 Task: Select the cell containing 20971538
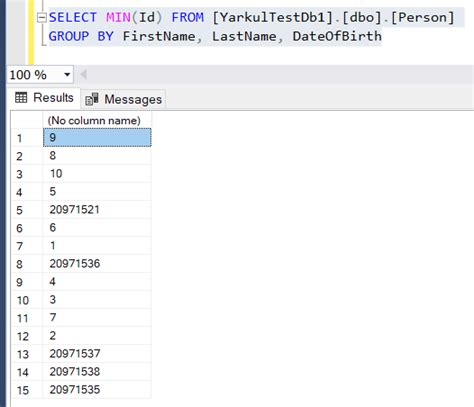pyautogui.click(x=97, y=371)
